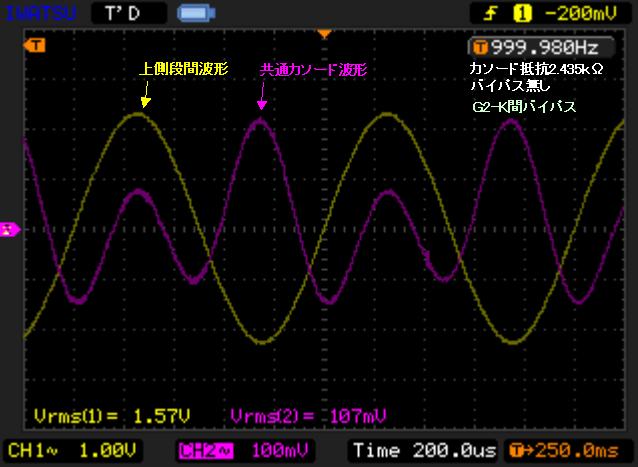Viewport: 638px width, 467px height.
Task: Click the yellow channel 1 trigger source badge
Action: tap(522, 13)
